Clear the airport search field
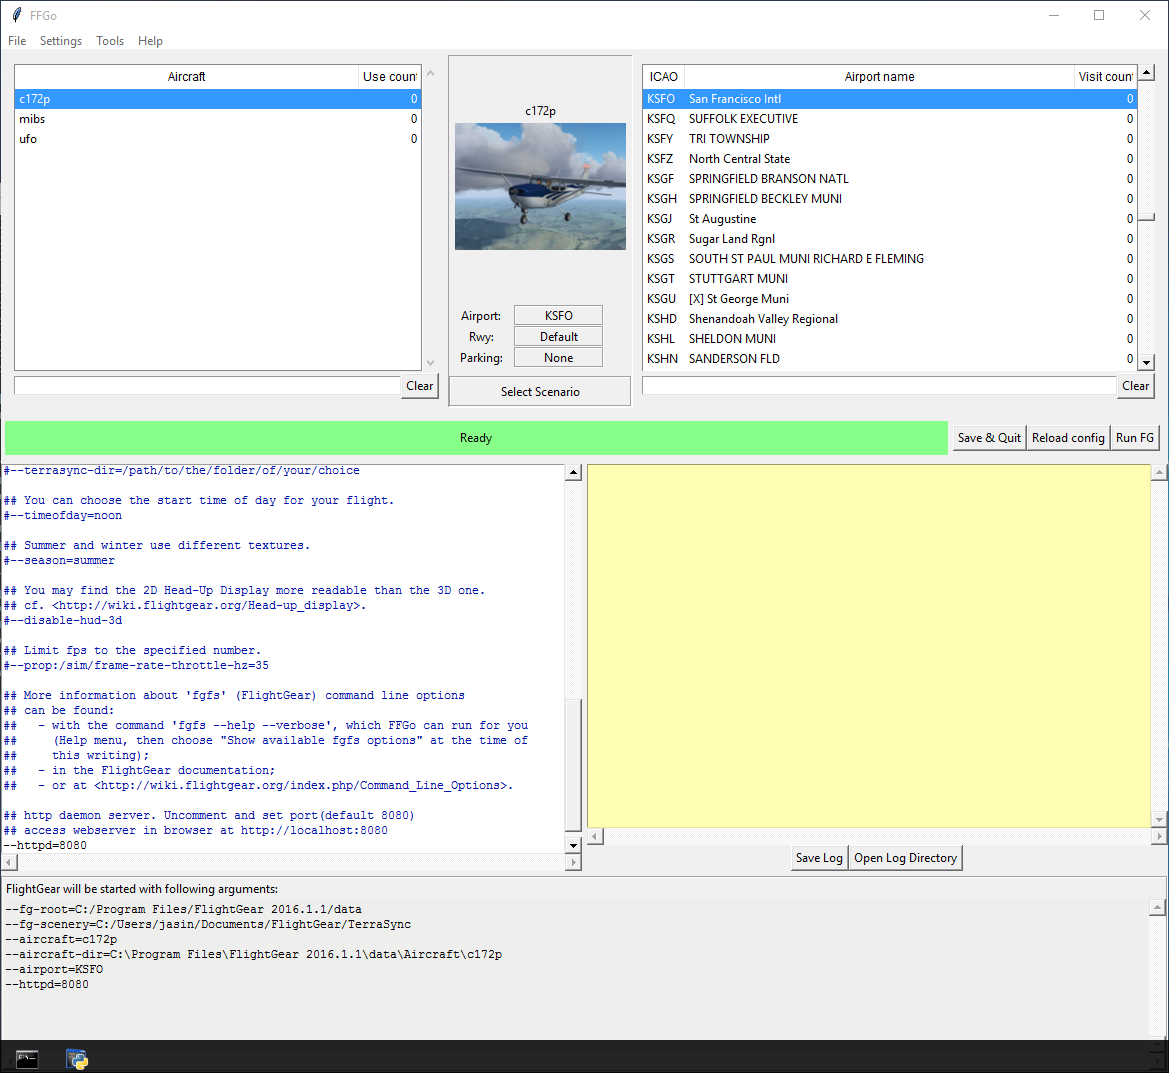1169x1073 pixels. [1135, 386]
